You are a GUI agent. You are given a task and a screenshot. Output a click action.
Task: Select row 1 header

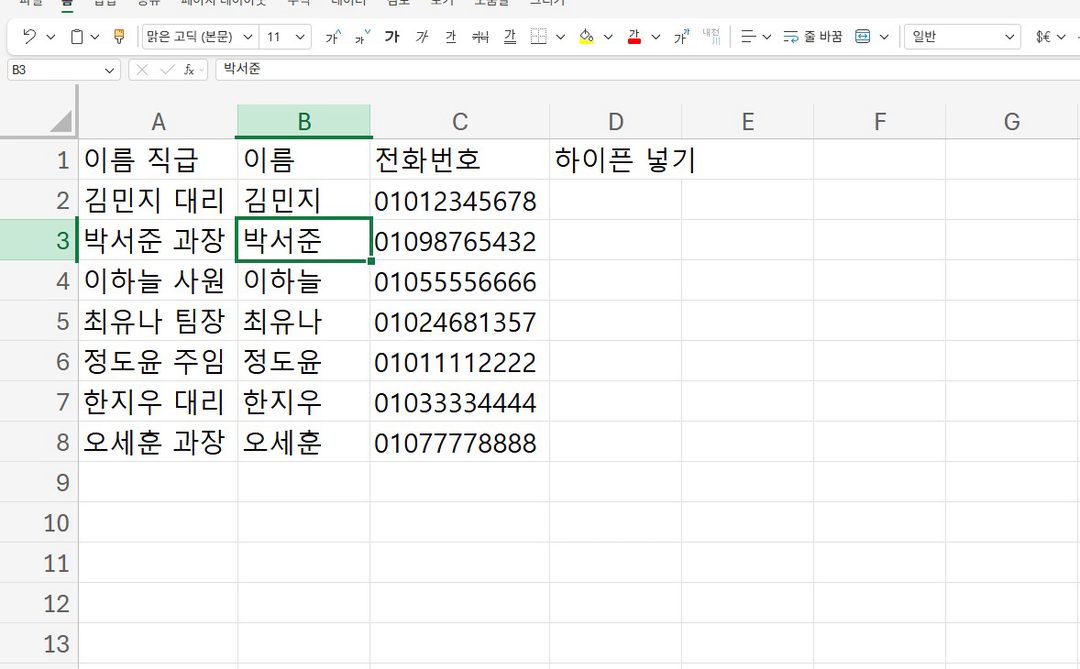click(x=39, y=160)
